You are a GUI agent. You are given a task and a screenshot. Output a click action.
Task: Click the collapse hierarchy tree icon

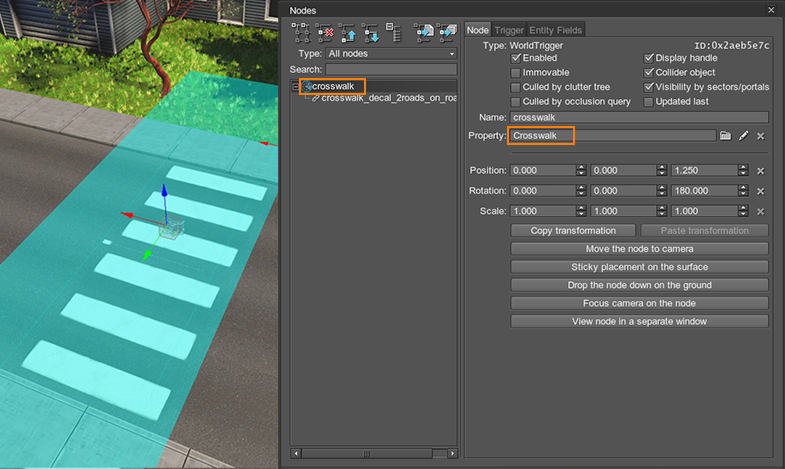[x=393, y=32]
